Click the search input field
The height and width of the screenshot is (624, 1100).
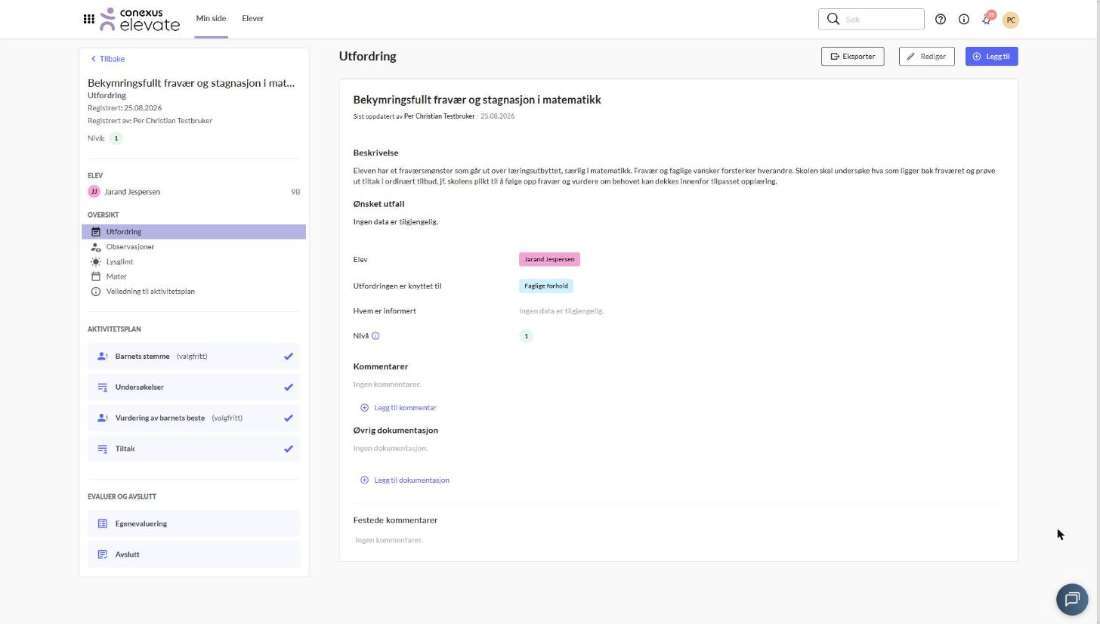[x=871, y=19]
